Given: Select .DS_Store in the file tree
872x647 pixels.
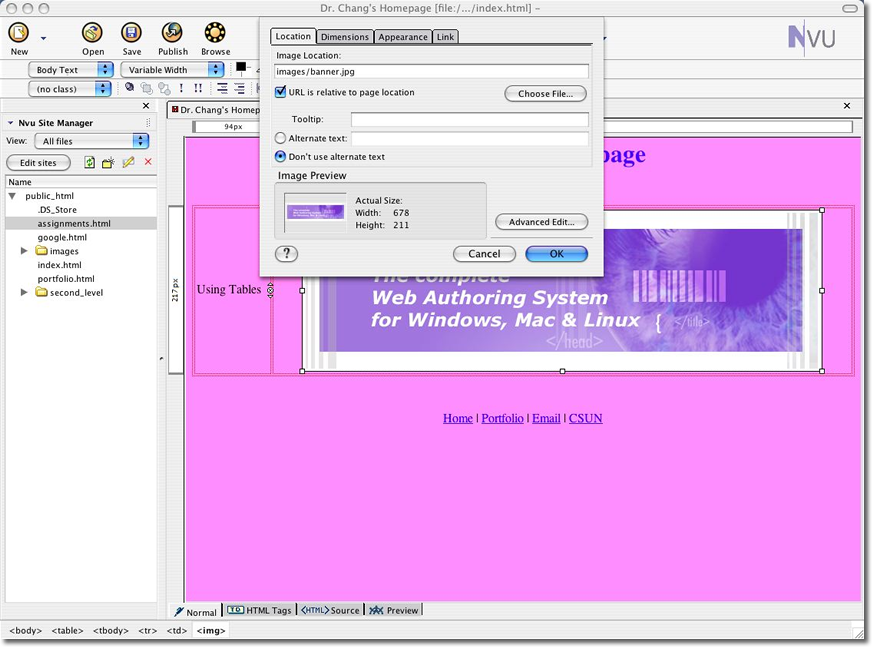Looking at the screenshot, I should click(x=57, y=210).
